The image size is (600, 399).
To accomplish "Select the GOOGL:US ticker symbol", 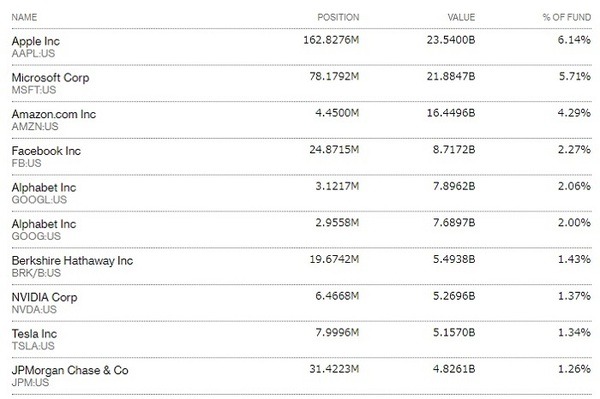I will [x=39, y=200].
